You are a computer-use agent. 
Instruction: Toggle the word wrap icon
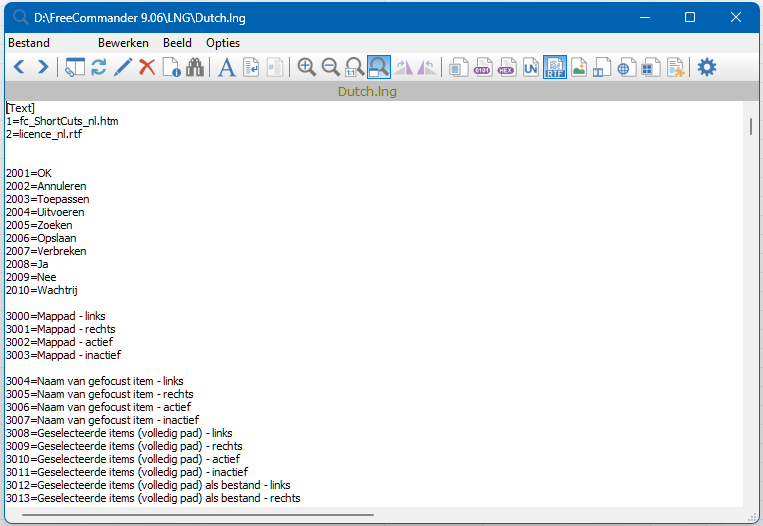click(252, 67)
